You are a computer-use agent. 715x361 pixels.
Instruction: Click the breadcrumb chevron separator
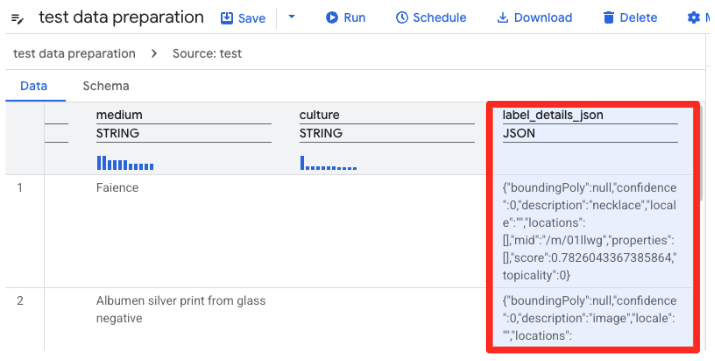[154, 54]
